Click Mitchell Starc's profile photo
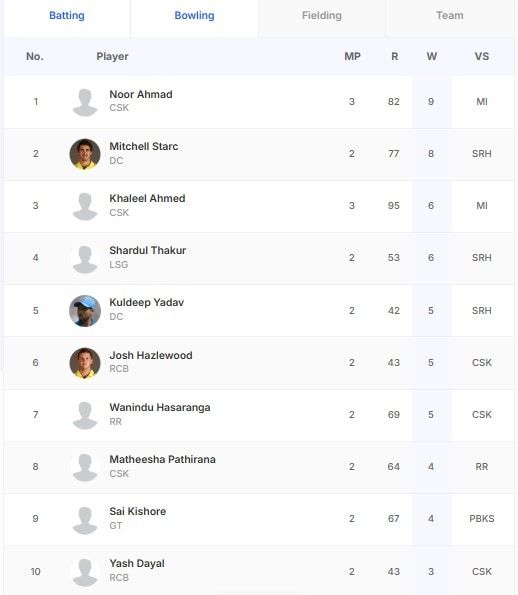 click(x=85, y=154)
